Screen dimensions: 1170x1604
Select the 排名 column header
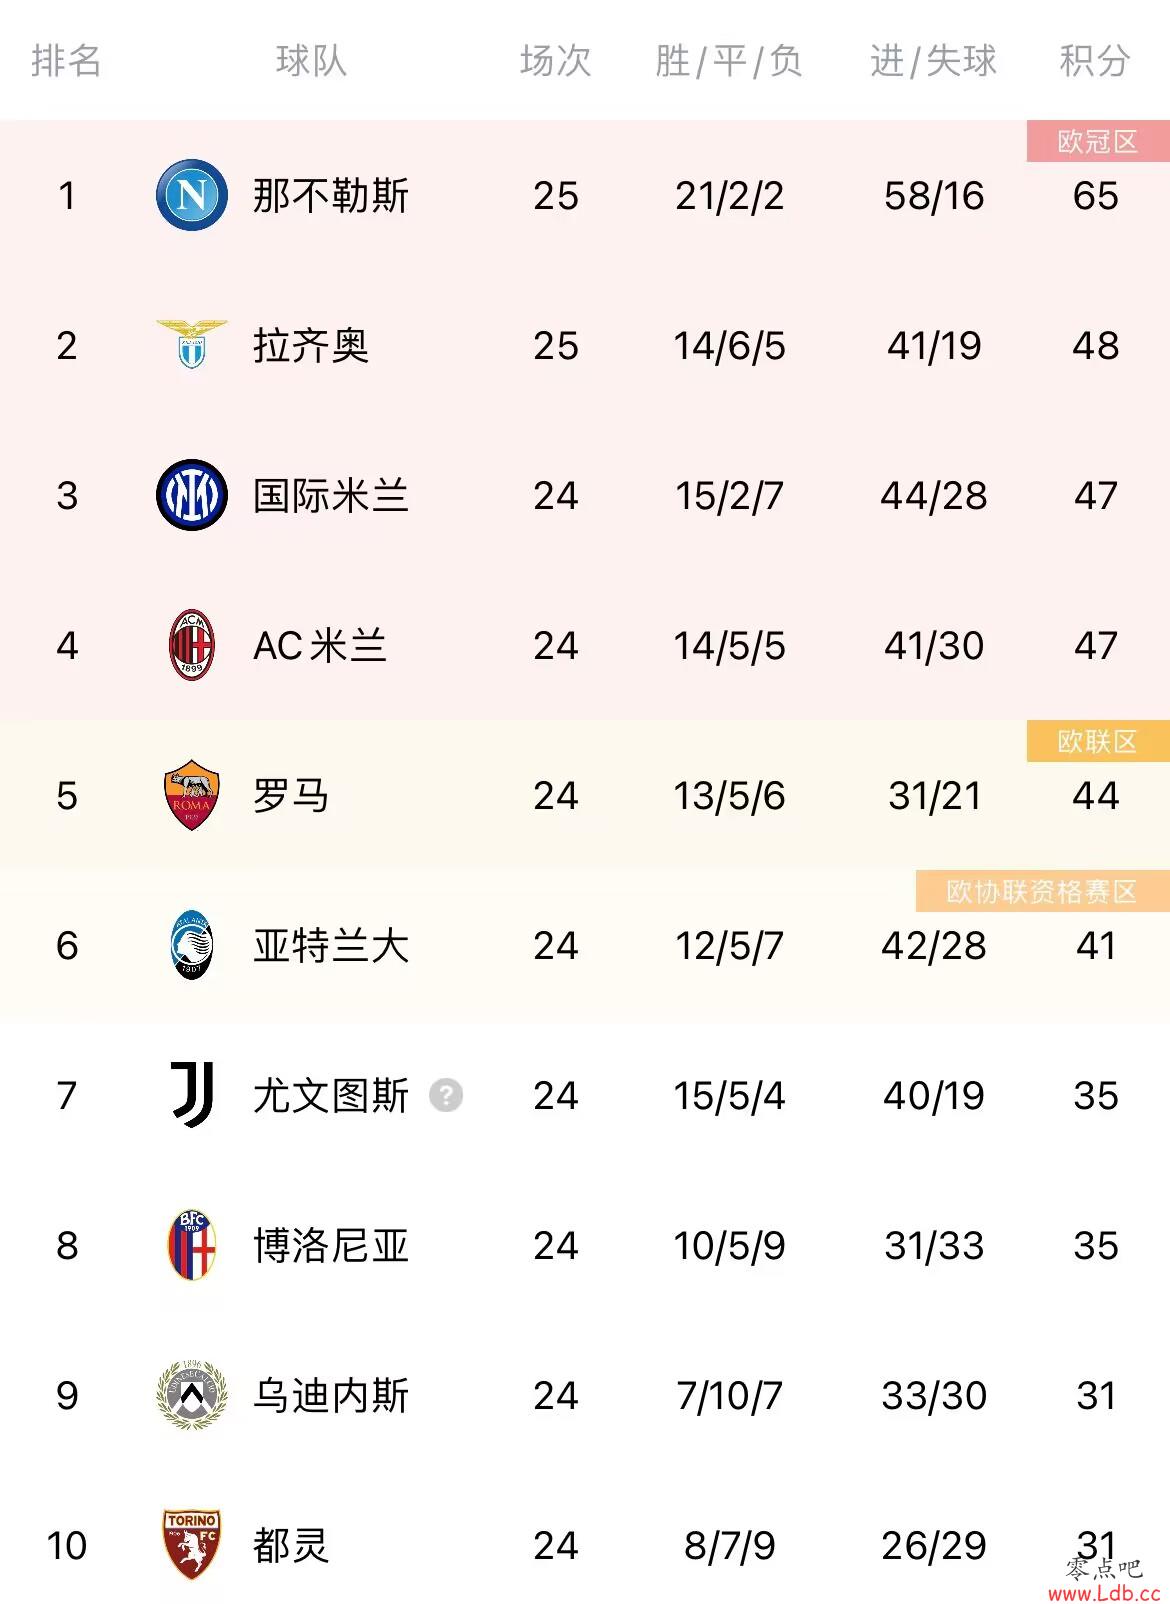tap(66, 61)
